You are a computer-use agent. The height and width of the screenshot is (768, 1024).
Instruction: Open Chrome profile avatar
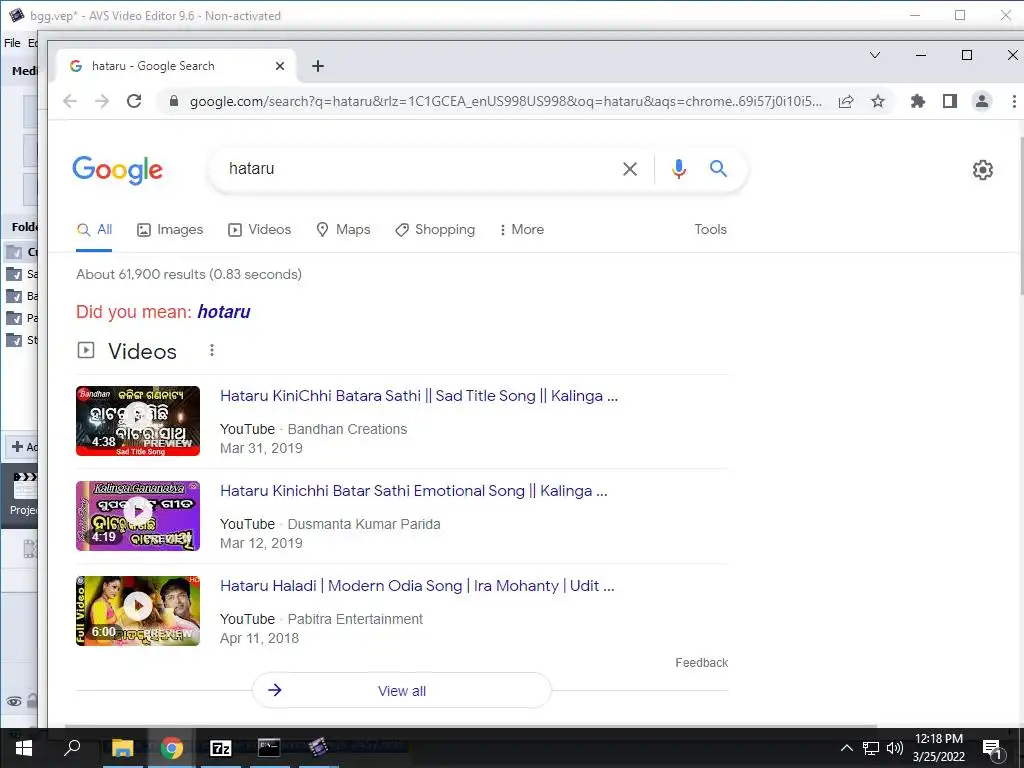(982, 101)
